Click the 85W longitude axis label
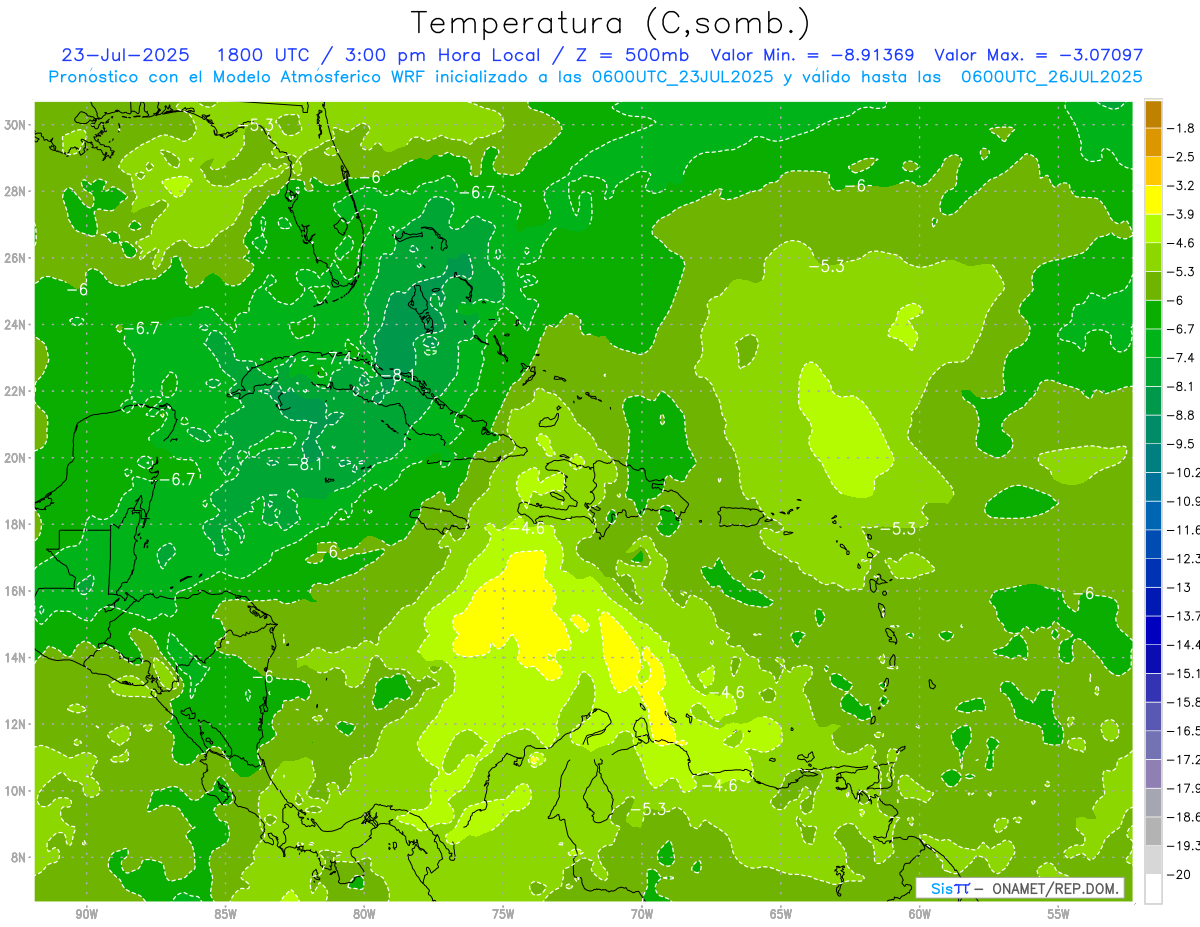 [x=225, y=914]
